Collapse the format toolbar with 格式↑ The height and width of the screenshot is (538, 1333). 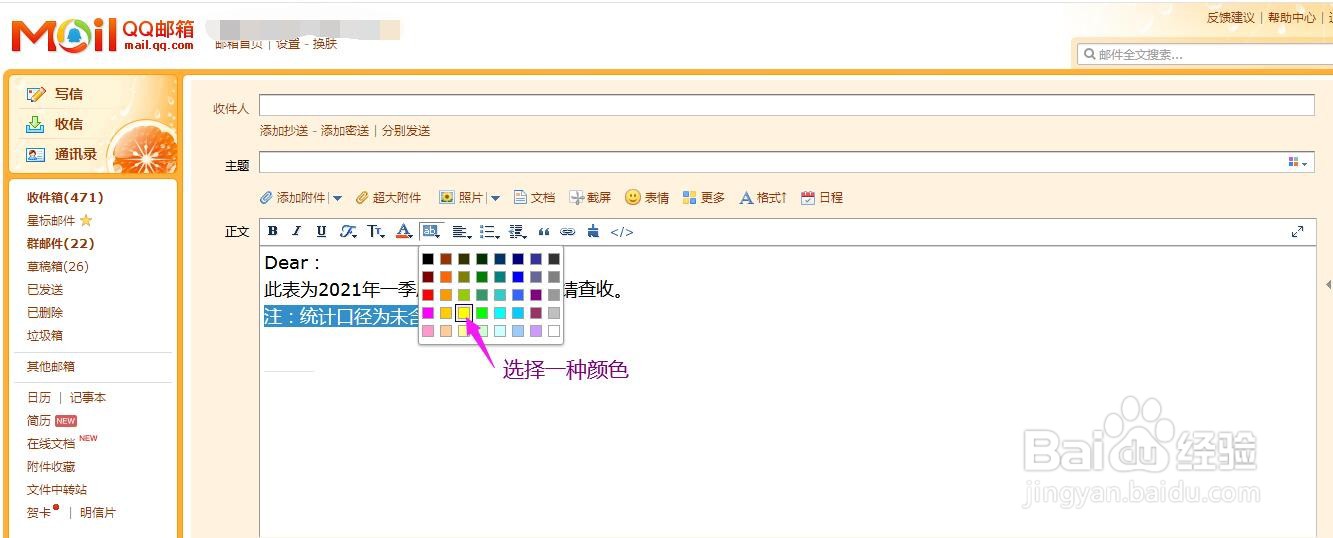pyautogui.click(x=763, y=198)
